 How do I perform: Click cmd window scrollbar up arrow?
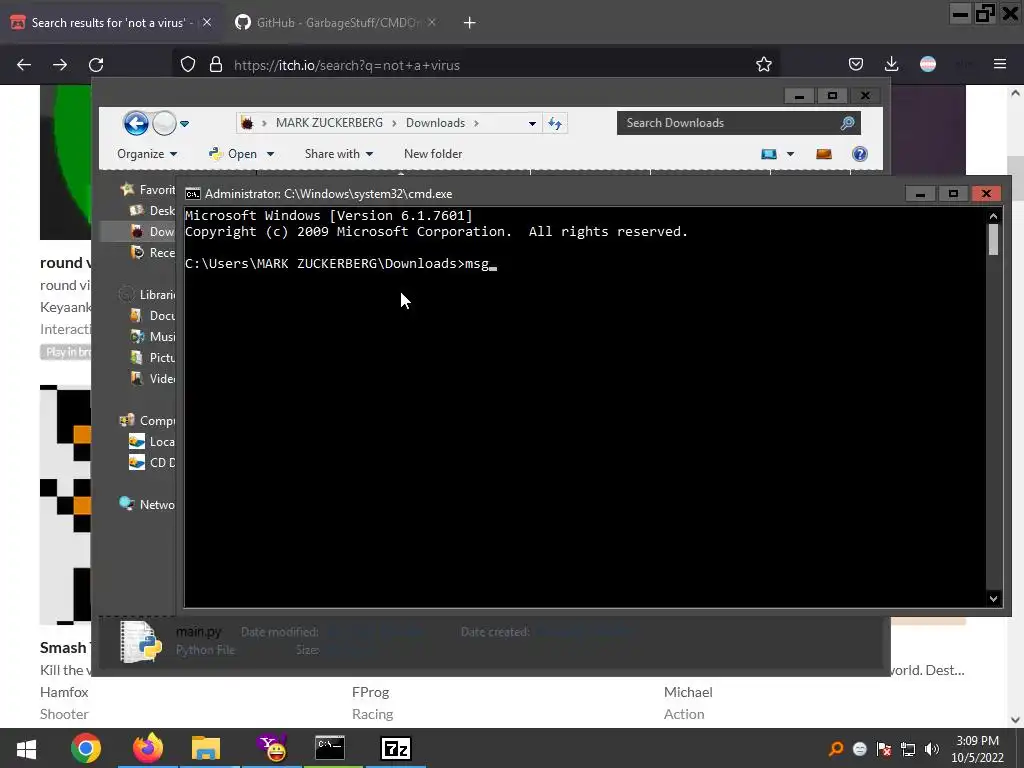[993, 216]
